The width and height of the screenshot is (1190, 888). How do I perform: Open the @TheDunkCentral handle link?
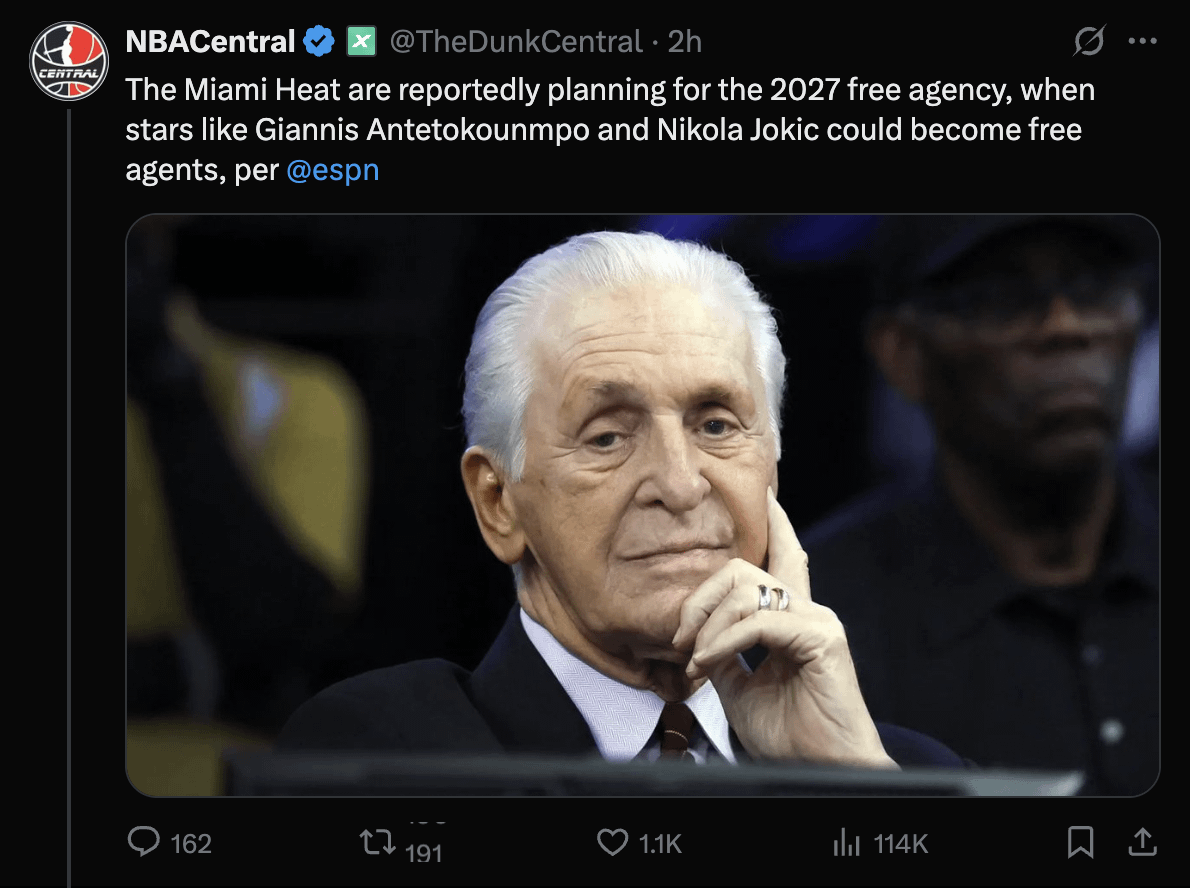click(515, 42)
